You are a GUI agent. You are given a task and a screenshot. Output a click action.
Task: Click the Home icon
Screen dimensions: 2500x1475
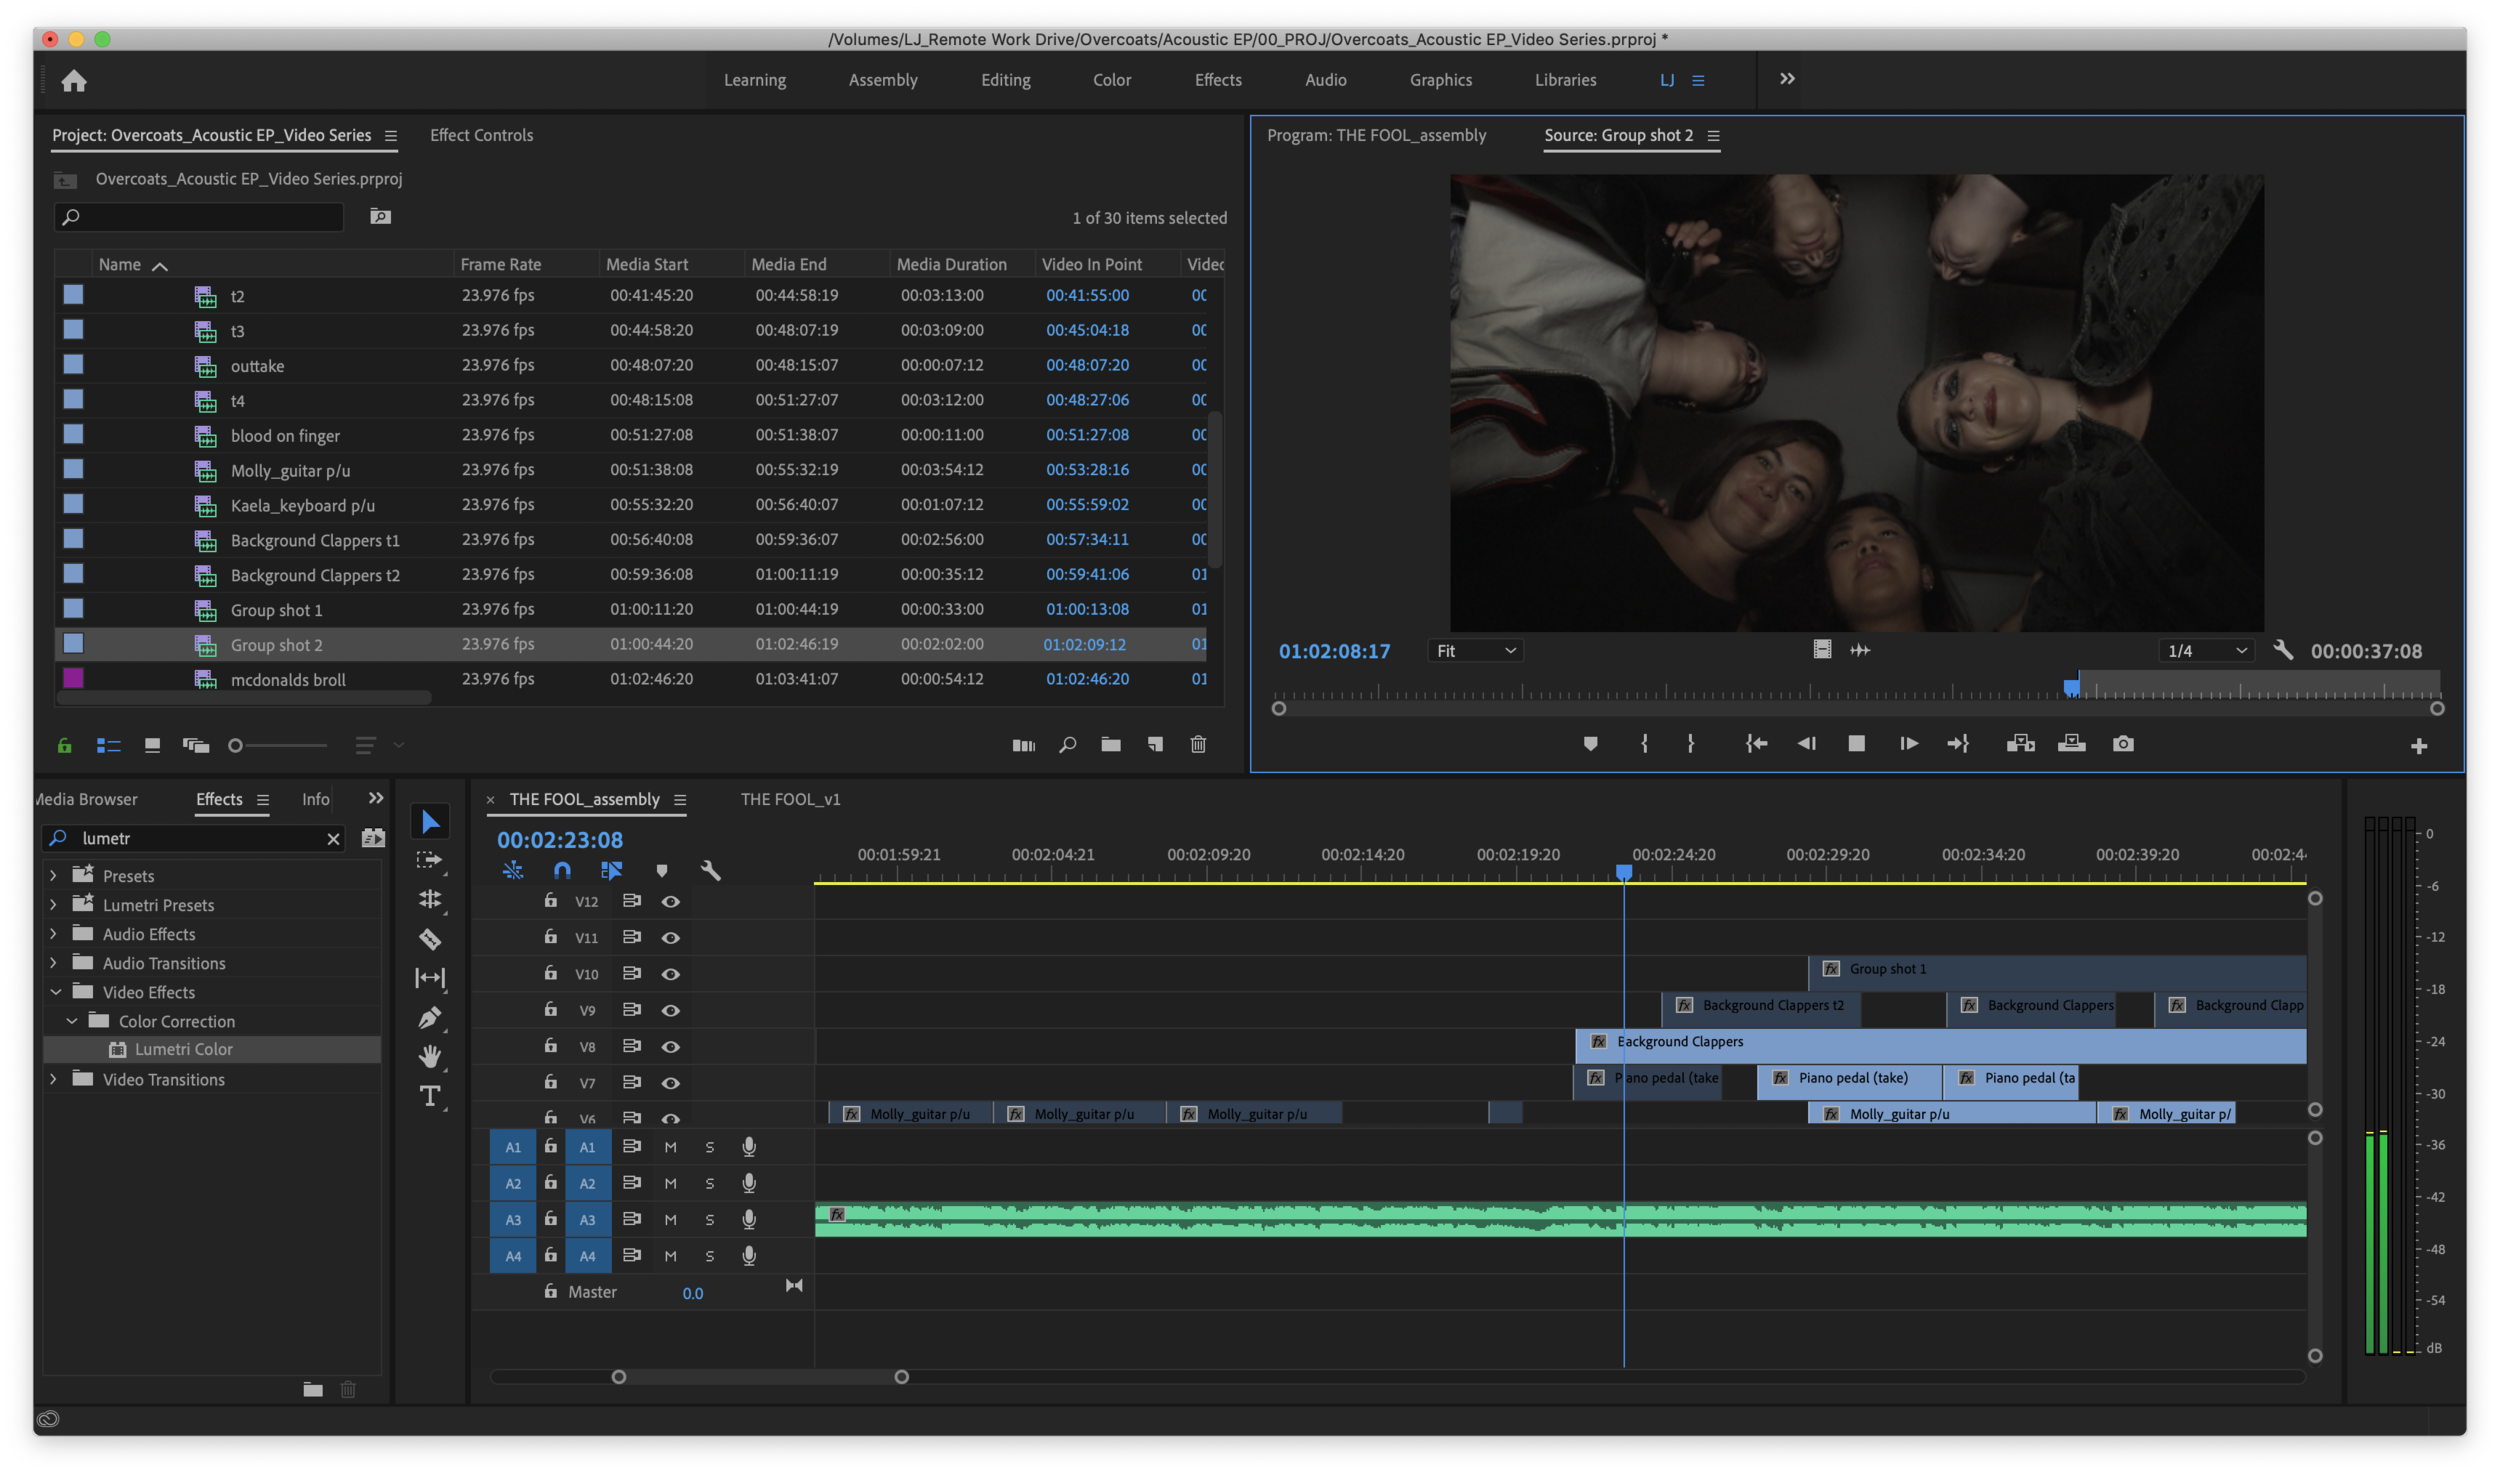74,80
